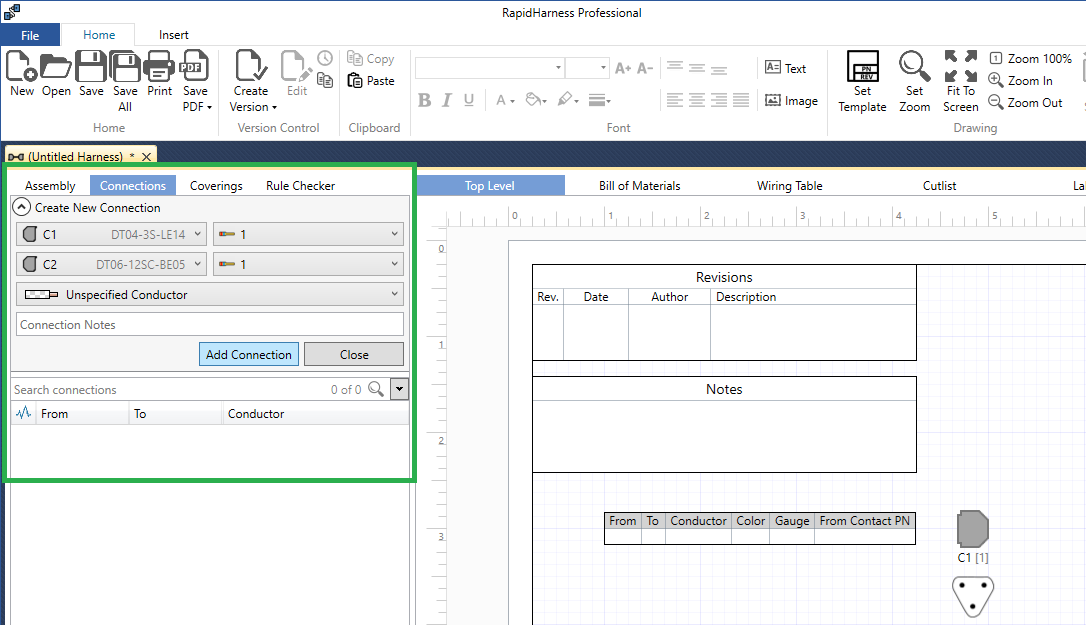This screenshot has width=1086, height=625.
Task: Collapse the Create New Connection section
Action: [21, 208]
